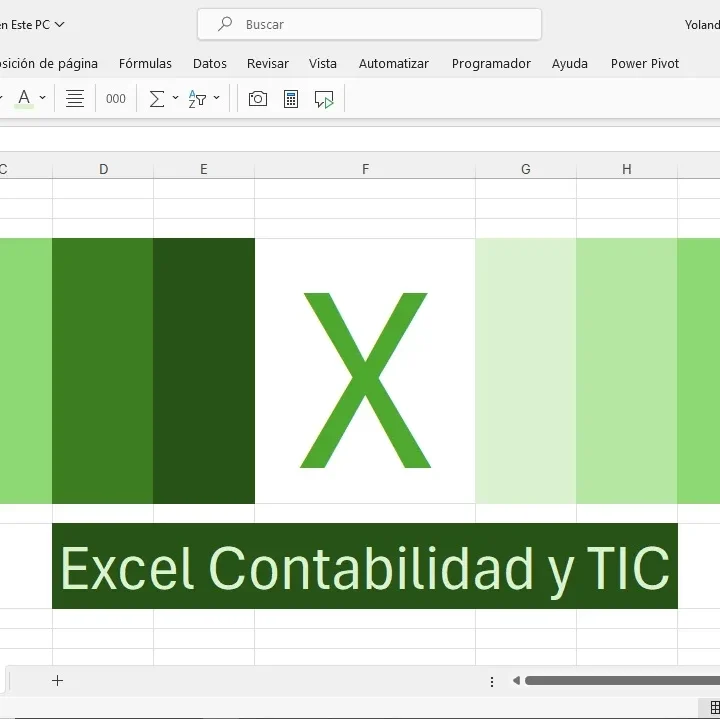Open the Ayuda tab

point(569,63)
